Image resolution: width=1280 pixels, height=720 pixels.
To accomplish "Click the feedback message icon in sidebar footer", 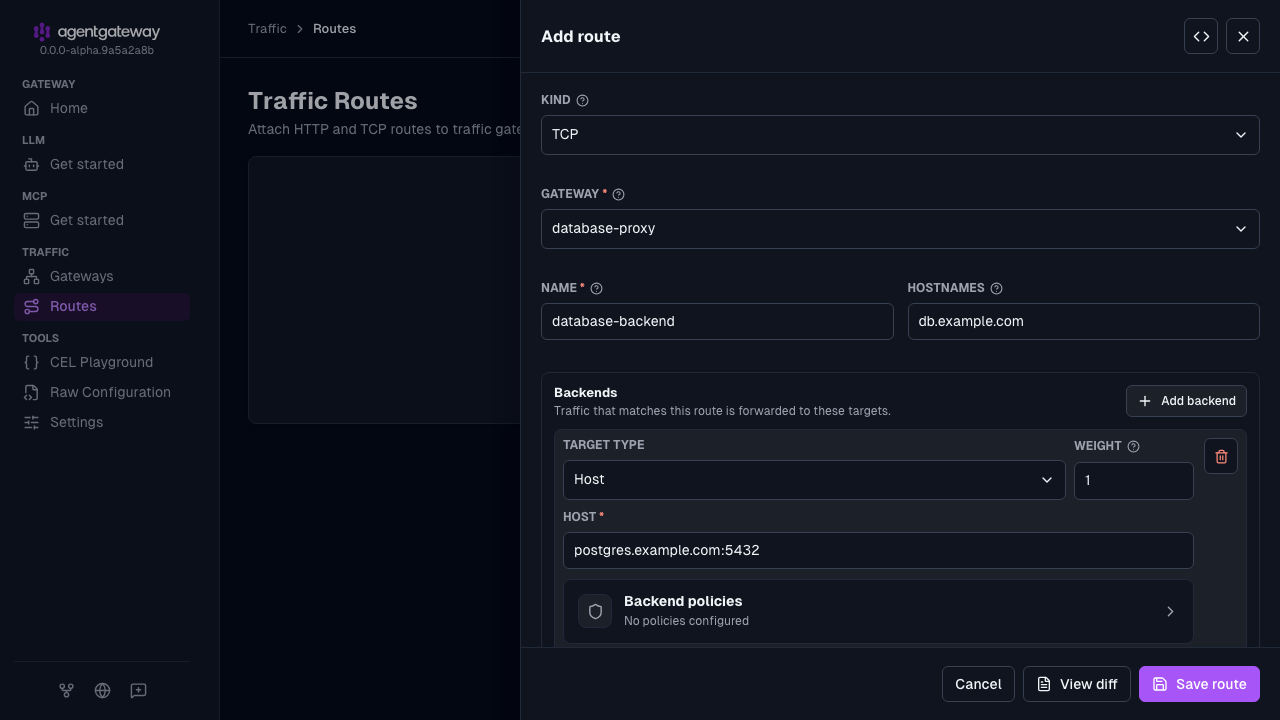I will tap(138, 690).
